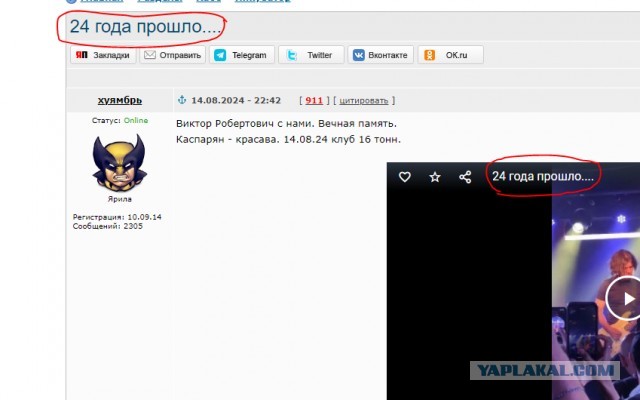Share via Вконтакте button
The height and width of the screenshot is (400, 640).
tap(381, 55)
